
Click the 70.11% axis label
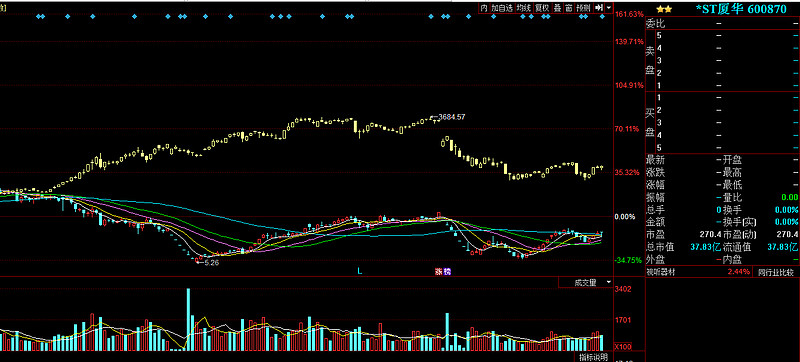pos(629,129)
